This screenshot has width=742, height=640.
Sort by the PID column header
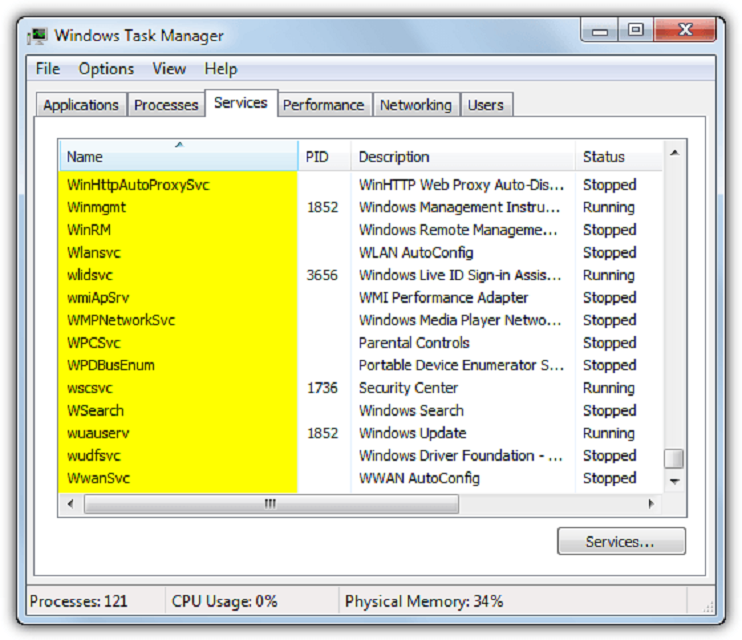pyautogui.click(x=325, y=156)
